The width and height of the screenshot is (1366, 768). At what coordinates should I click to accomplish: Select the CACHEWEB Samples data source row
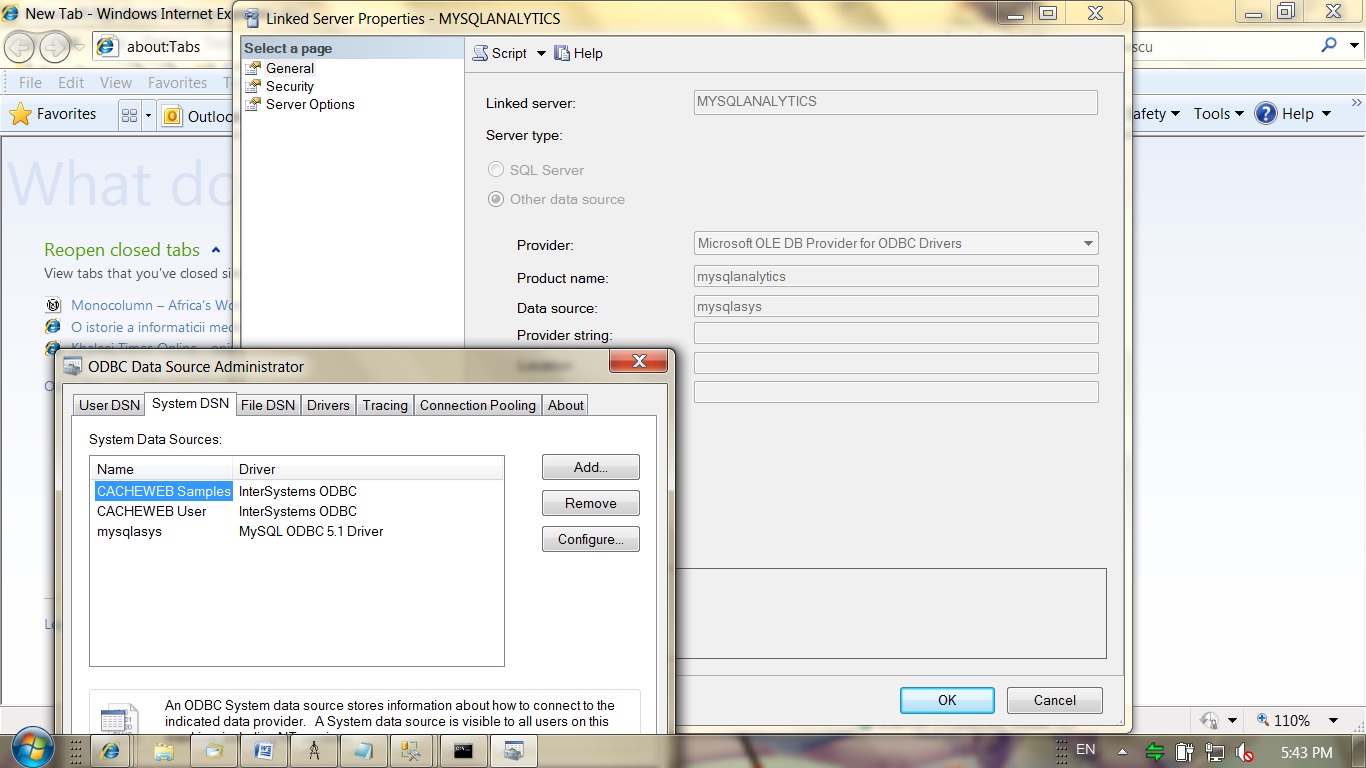(297, 491)
